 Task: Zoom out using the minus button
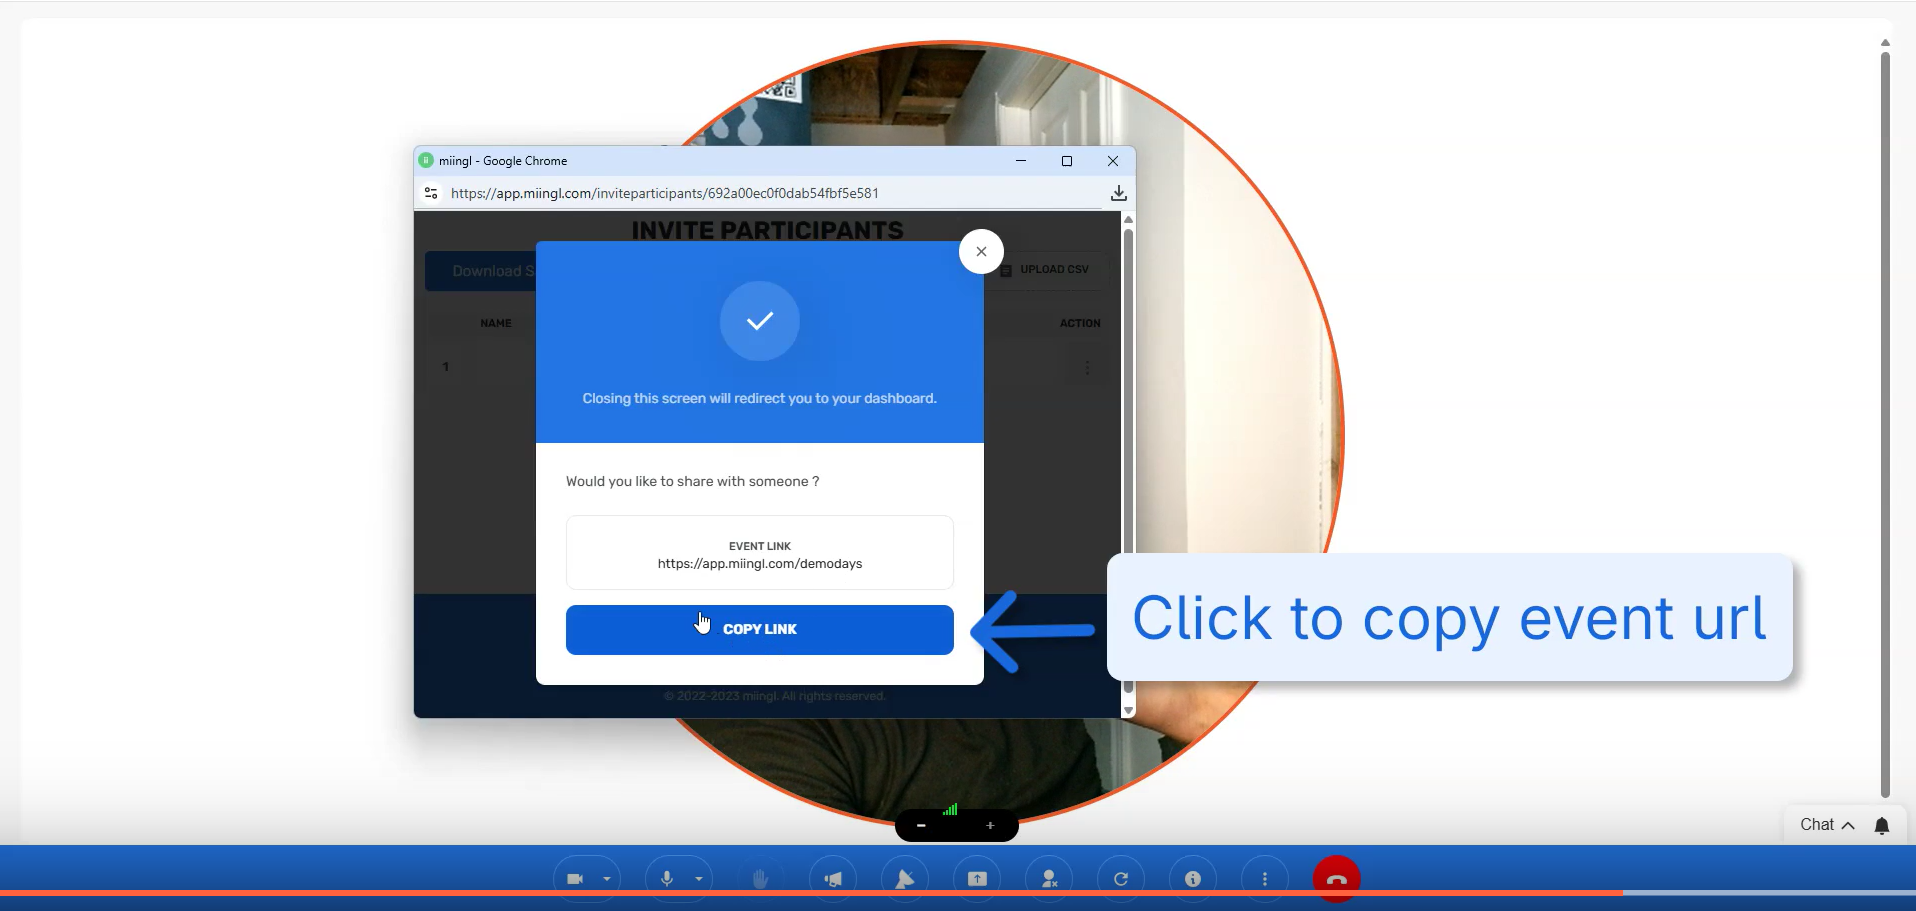point(921,826)
